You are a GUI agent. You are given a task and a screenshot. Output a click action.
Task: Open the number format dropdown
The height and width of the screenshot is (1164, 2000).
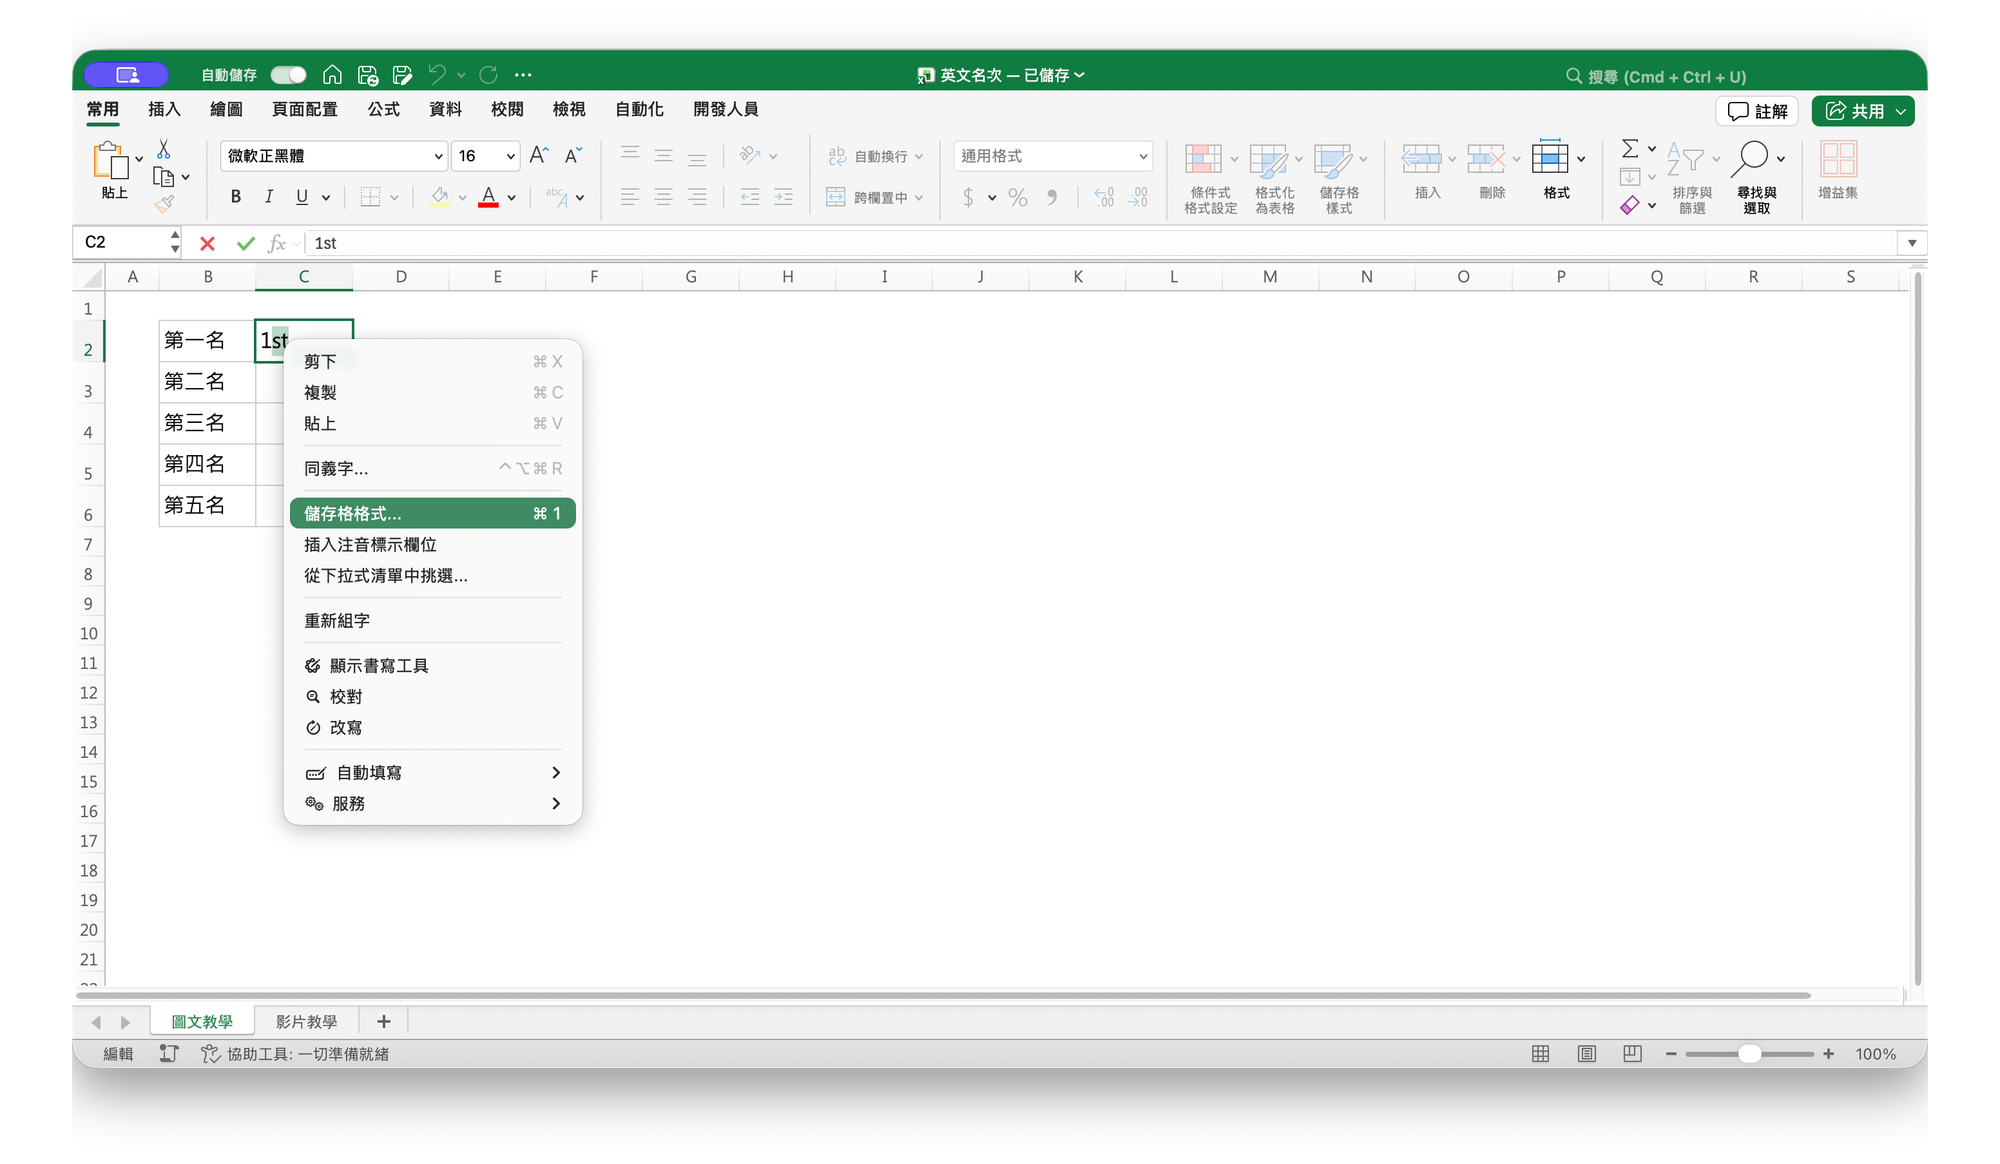click(1142, 156)
